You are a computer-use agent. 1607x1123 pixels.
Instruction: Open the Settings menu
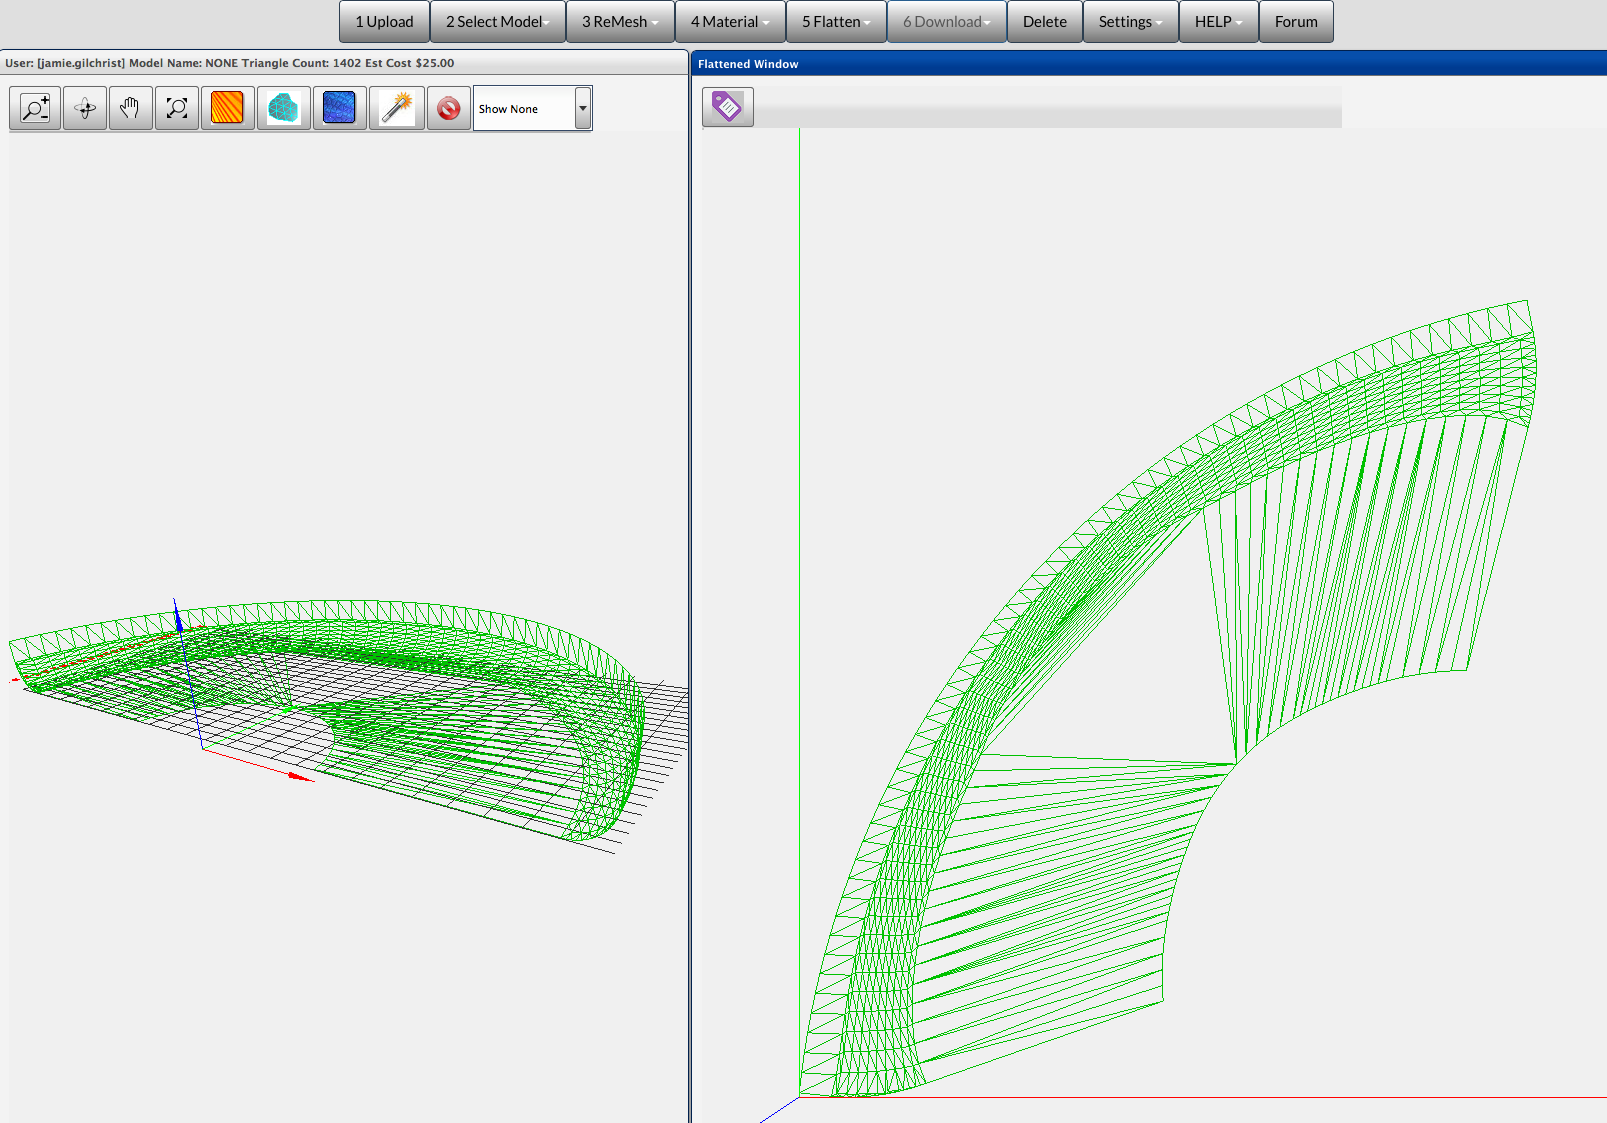click(1130, 22)
